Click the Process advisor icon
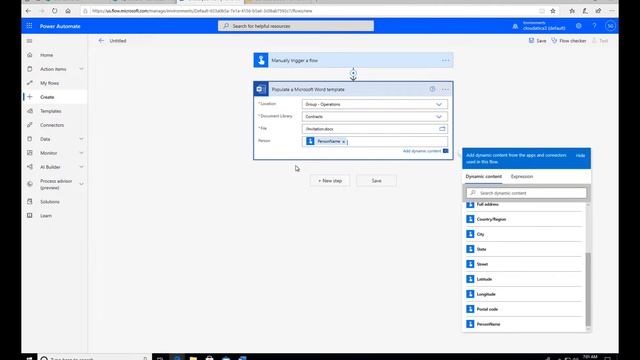 point(29,184)
